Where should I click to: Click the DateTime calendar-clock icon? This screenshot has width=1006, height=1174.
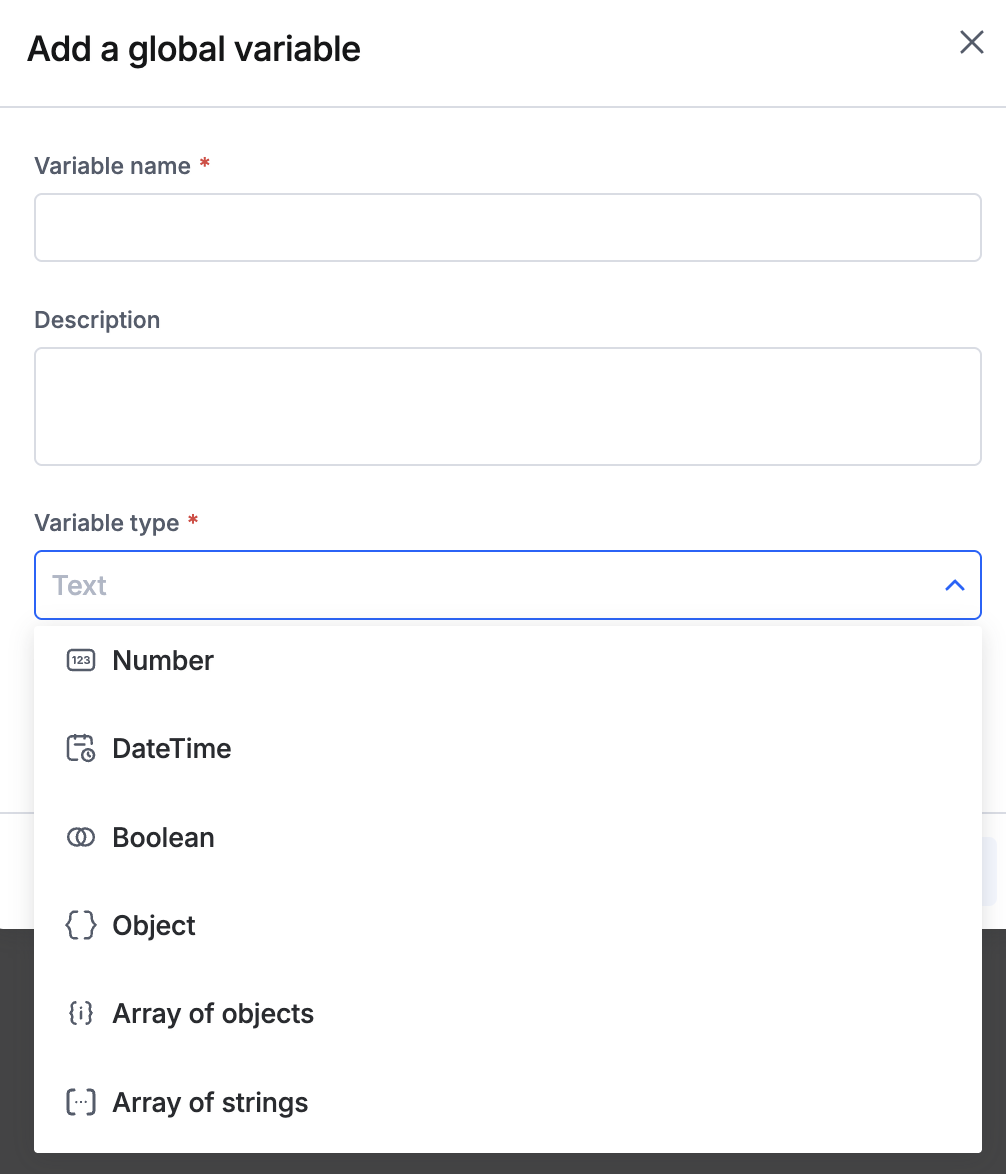pos(80,748)
